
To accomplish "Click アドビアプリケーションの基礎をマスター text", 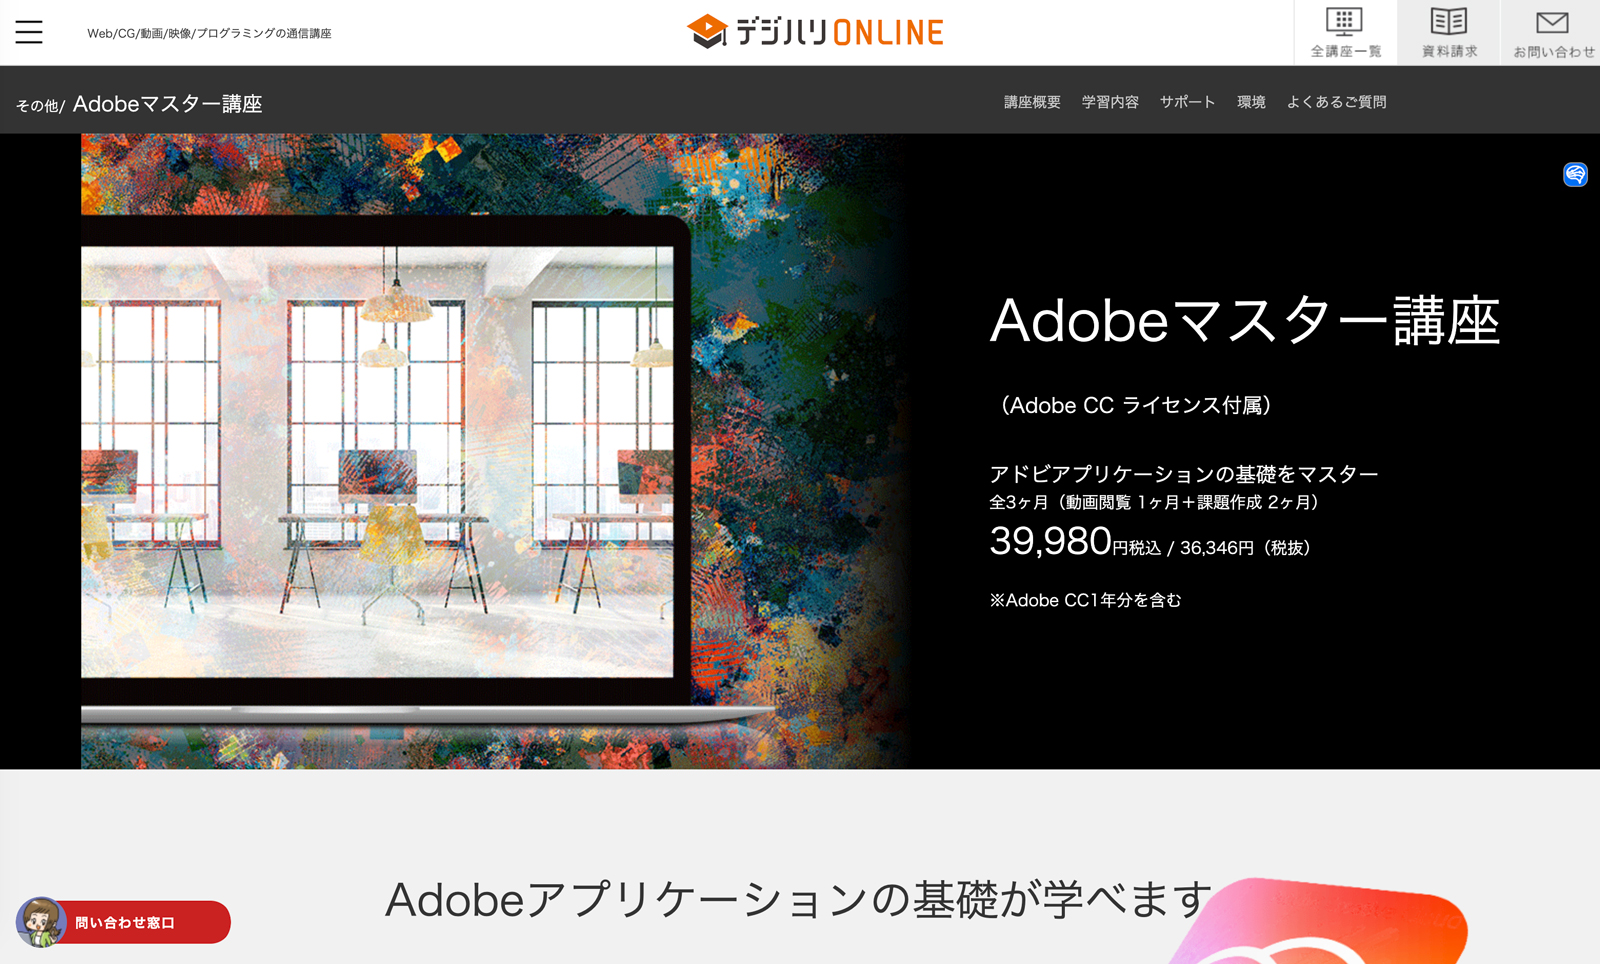I will pyautogui.click(x=1184, y=474).
